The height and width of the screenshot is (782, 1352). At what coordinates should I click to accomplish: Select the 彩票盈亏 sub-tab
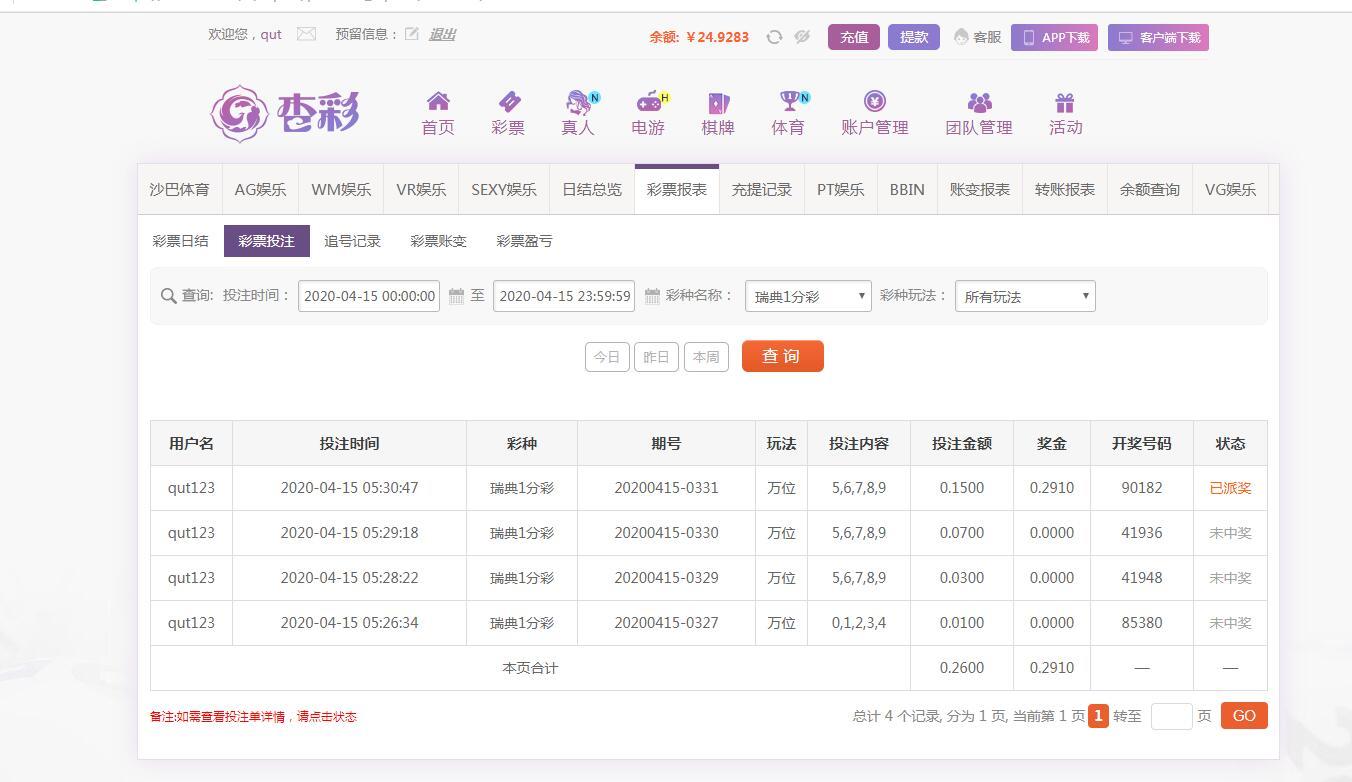pos(524,241)
